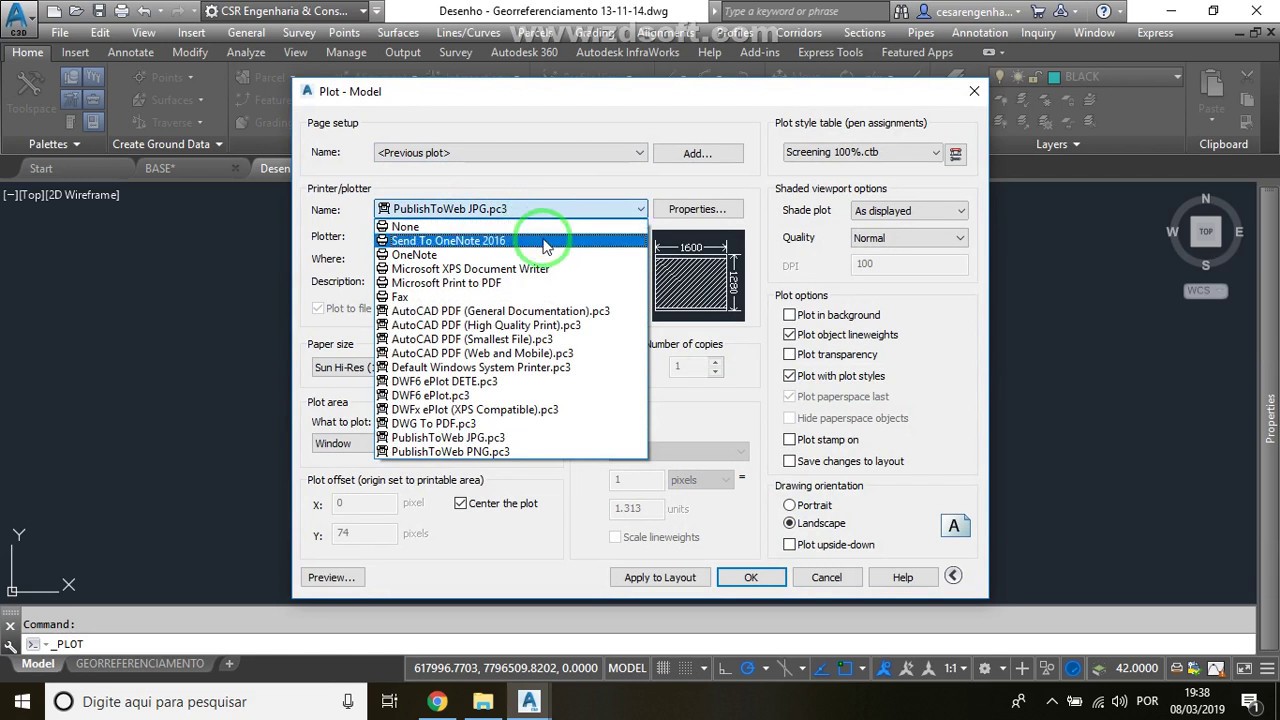Uncheck Plot object lineweights
1280x720 pixels.
click(789, 335)
